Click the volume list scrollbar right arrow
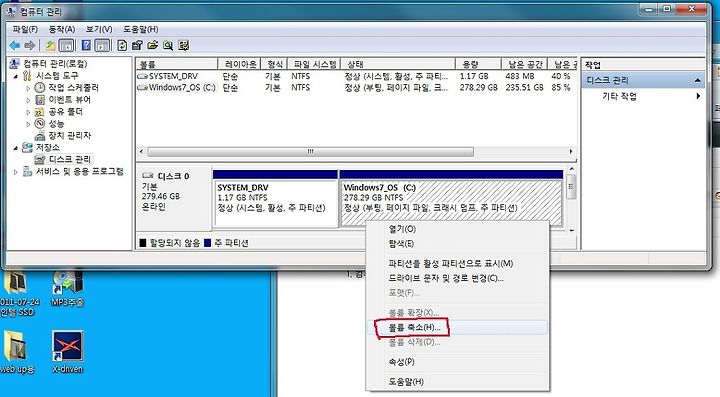 pos(571,151)
